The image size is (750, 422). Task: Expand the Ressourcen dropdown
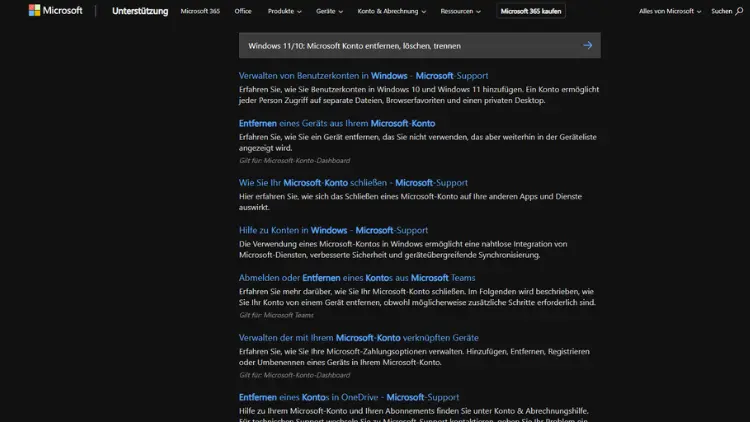point(461,11)
